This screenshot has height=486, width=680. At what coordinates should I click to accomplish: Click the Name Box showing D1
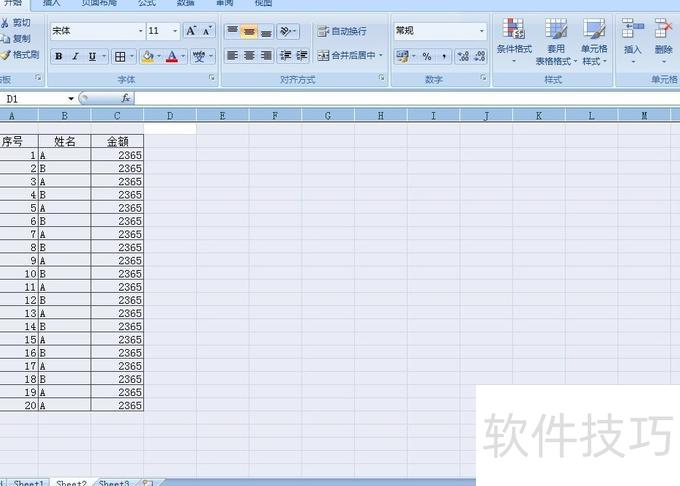pyautogui.click(x=34, y=99)
